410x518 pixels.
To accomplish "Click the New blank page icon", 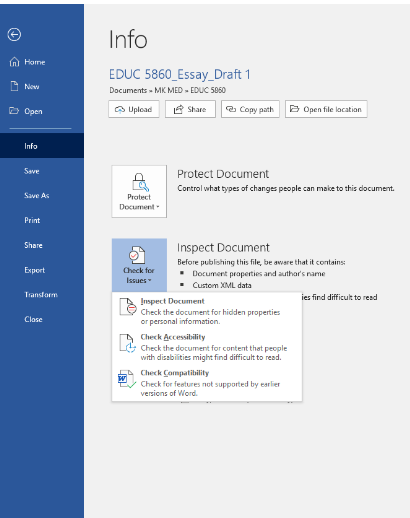I will pos(14,86).
